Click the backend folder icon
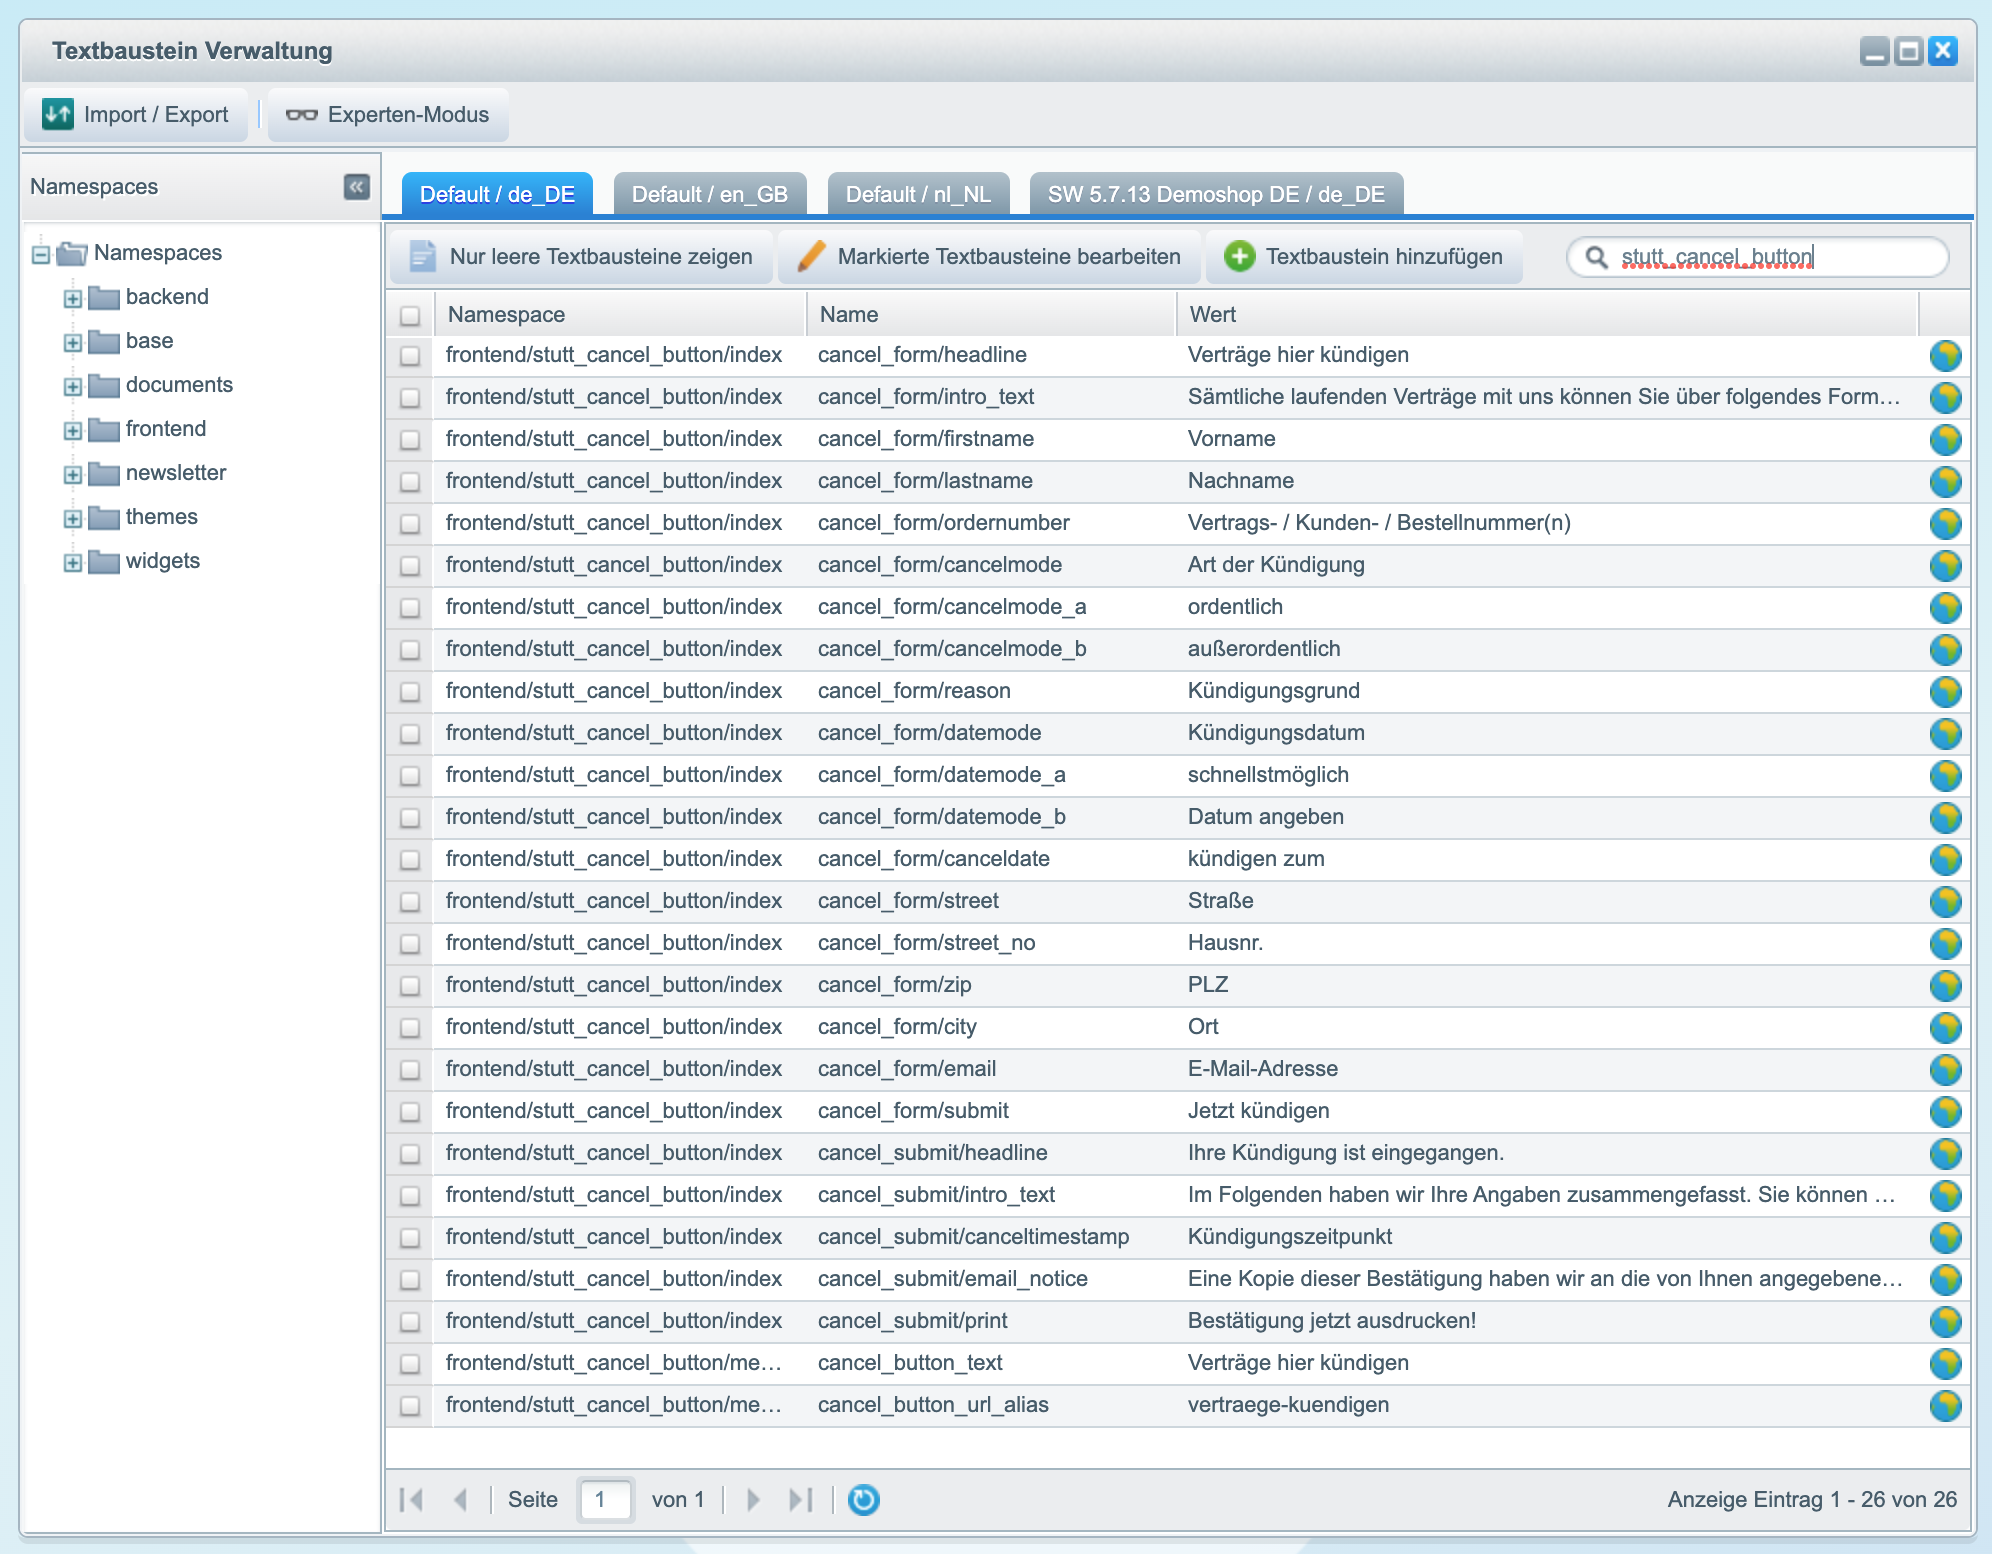Image resolution: width=1992 pixels, height=1554 pixels. pos(104,298)
